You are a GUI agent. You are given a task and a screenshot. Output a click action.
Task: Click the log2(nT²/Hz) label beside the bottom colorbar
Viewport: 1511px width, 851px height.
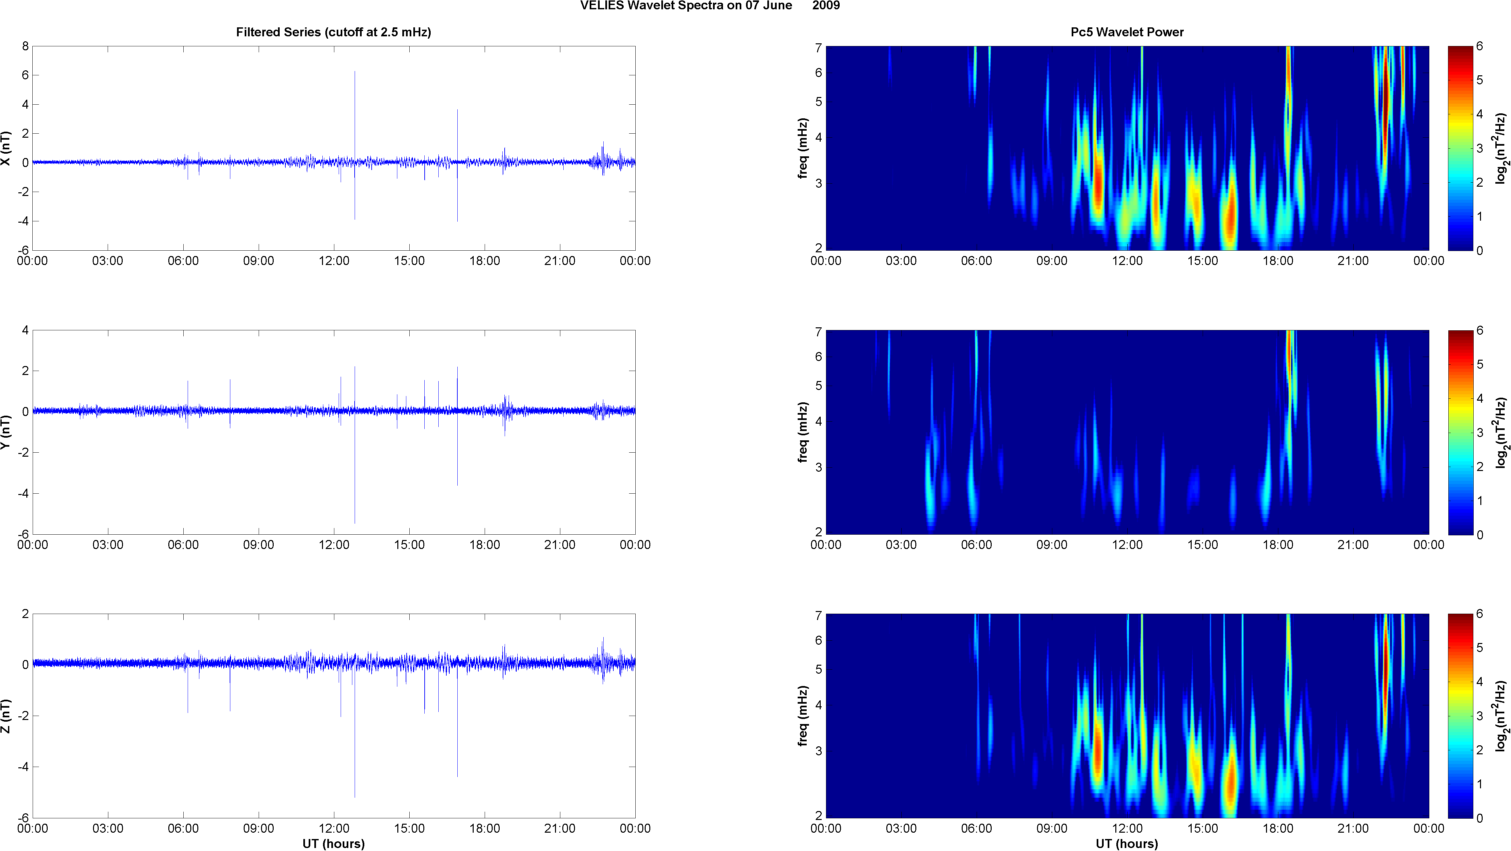(x=1501, y=716)
